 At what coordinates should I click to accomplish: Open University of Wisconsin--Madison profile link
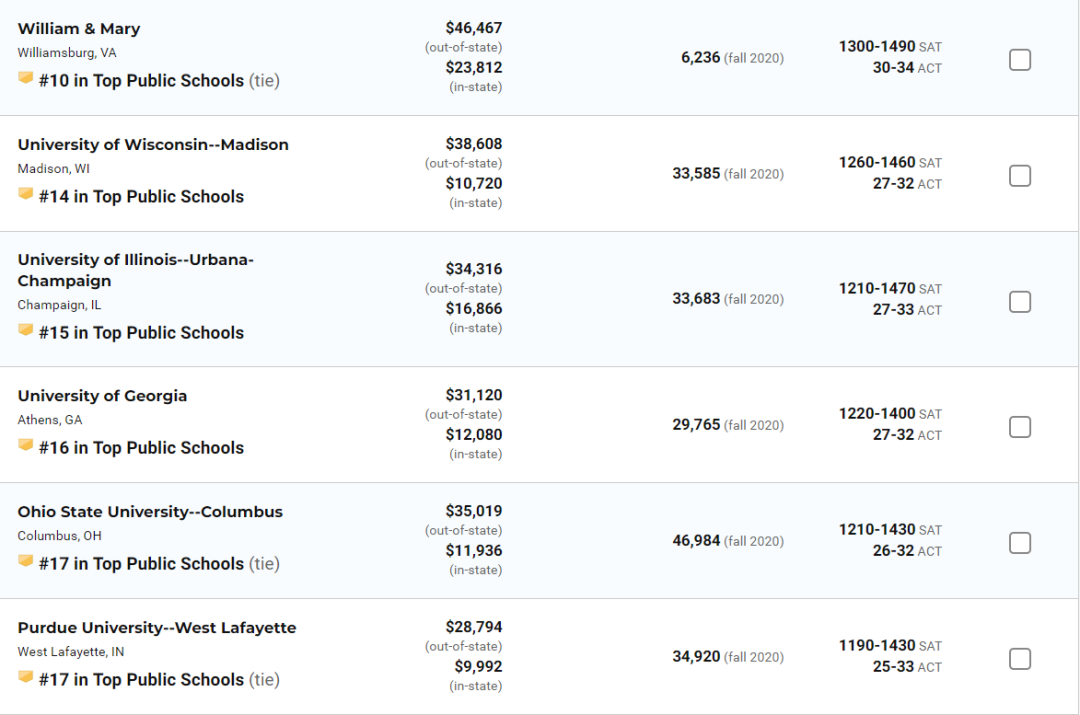coord(153,145)
